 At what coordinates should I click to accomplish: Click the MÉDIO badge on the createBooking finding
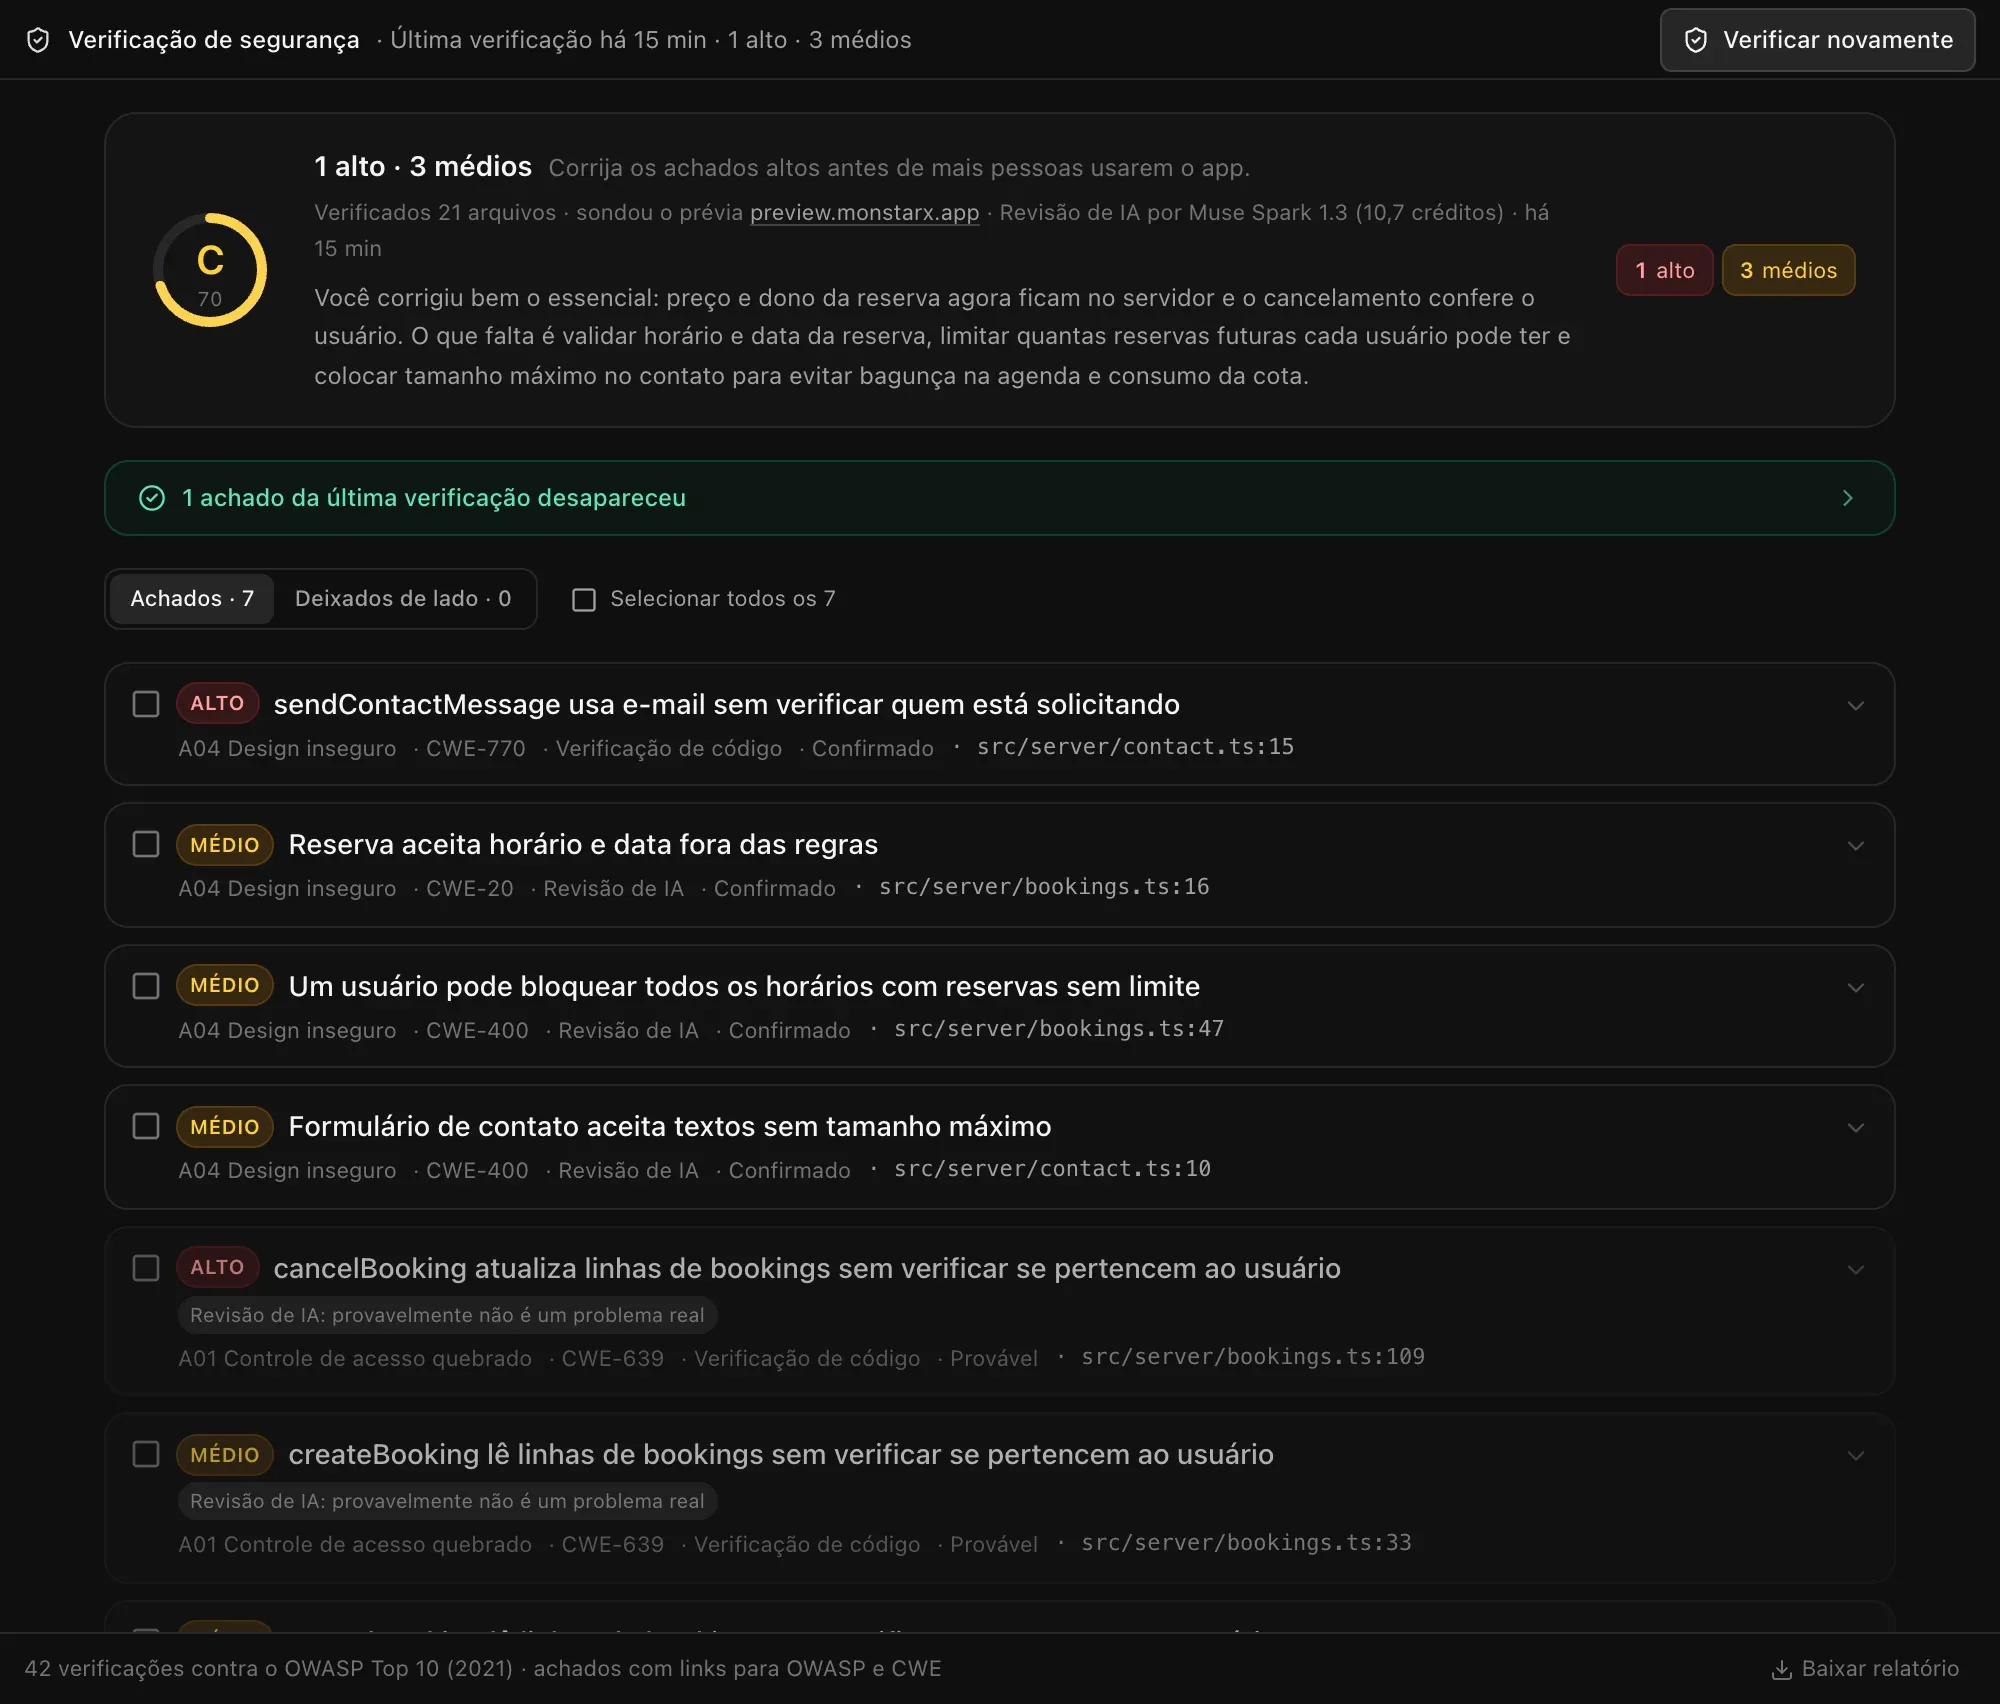pos(225,1455)
